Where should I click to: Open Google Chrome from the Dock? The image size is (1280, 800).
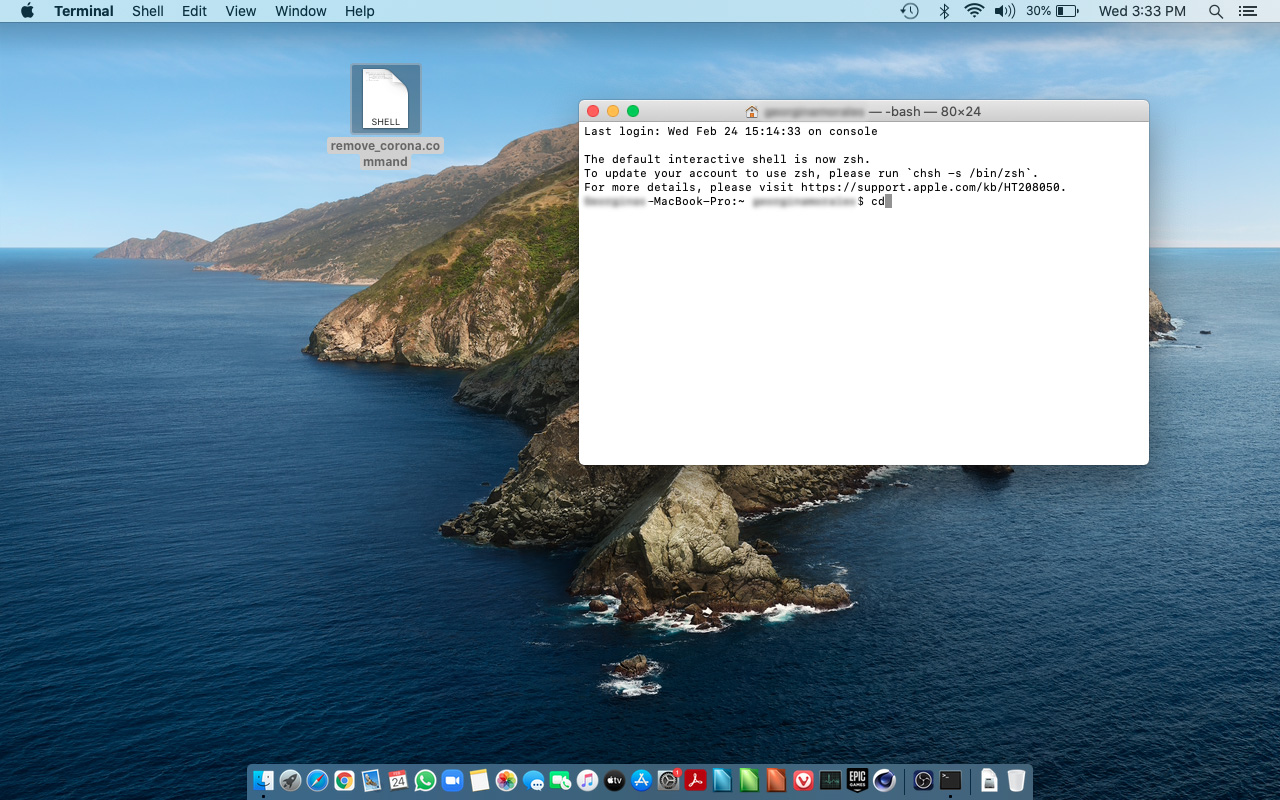tap(343, 780)
